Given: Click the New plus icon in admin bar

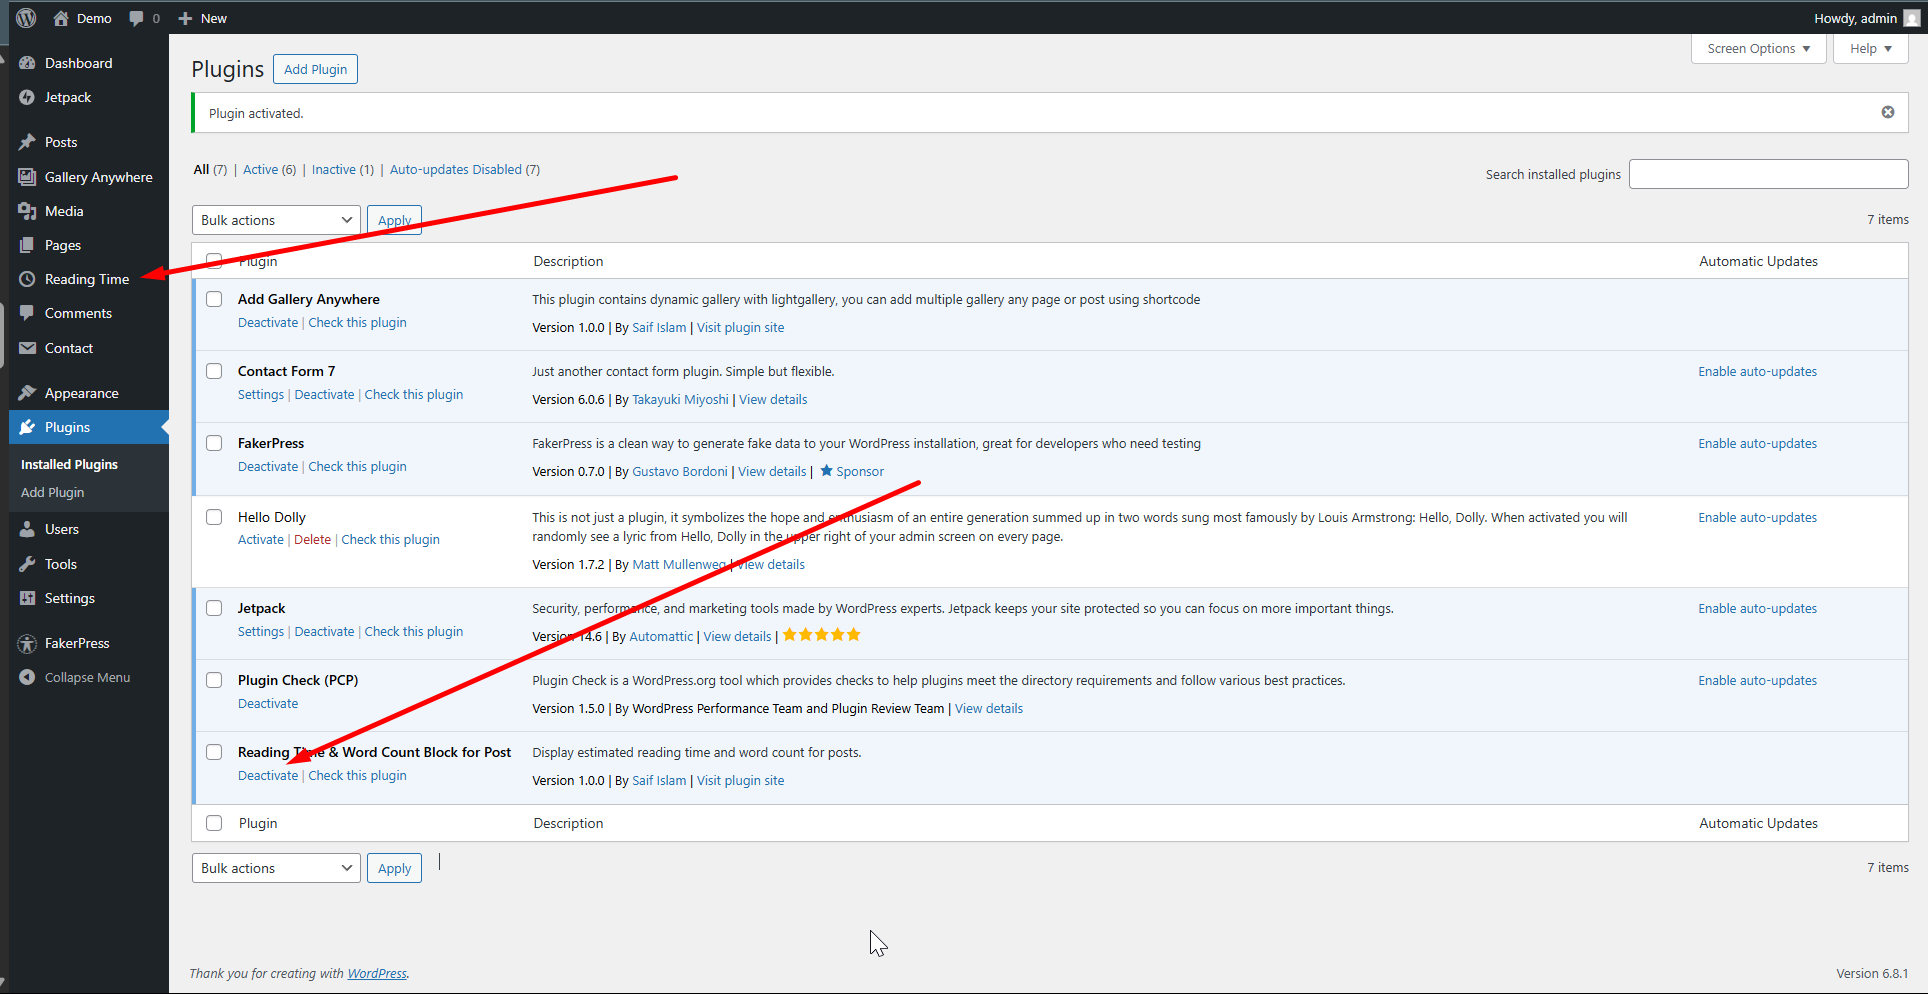Looking at the screenshot, I should pyautogui.click(x=185, y=18).
